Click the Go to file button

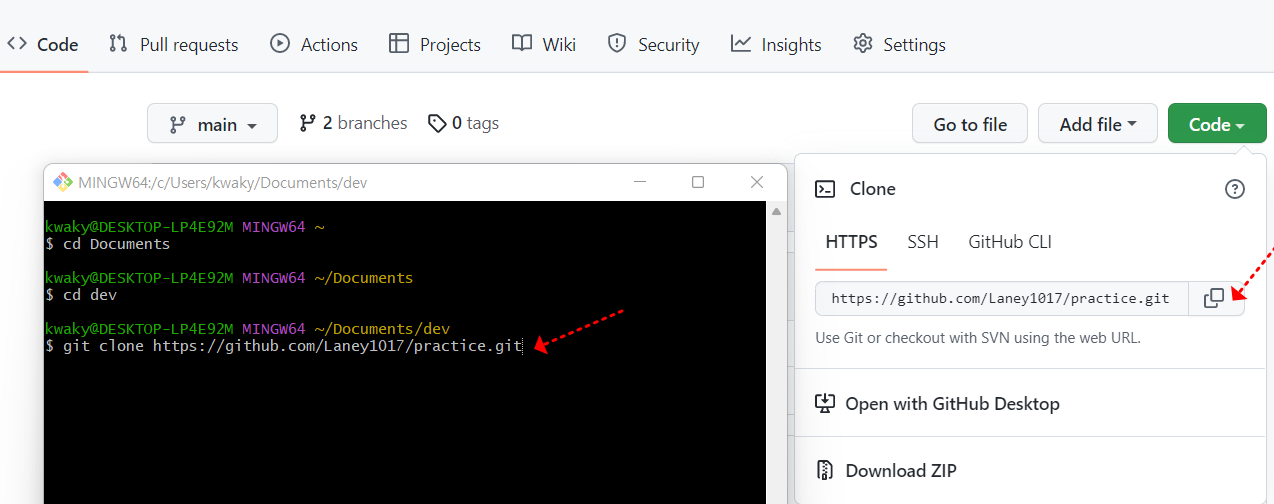[970, 124]
